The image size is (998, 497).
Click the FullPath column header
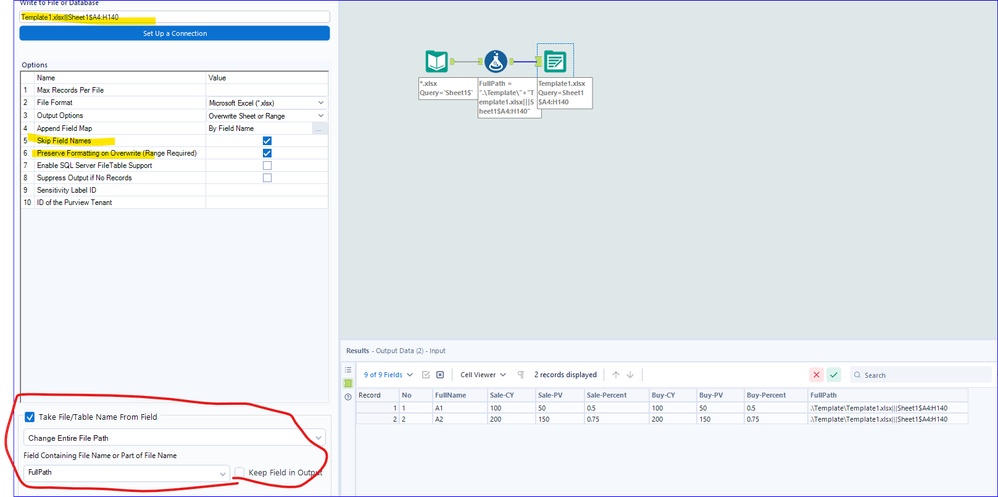point(888,395)
